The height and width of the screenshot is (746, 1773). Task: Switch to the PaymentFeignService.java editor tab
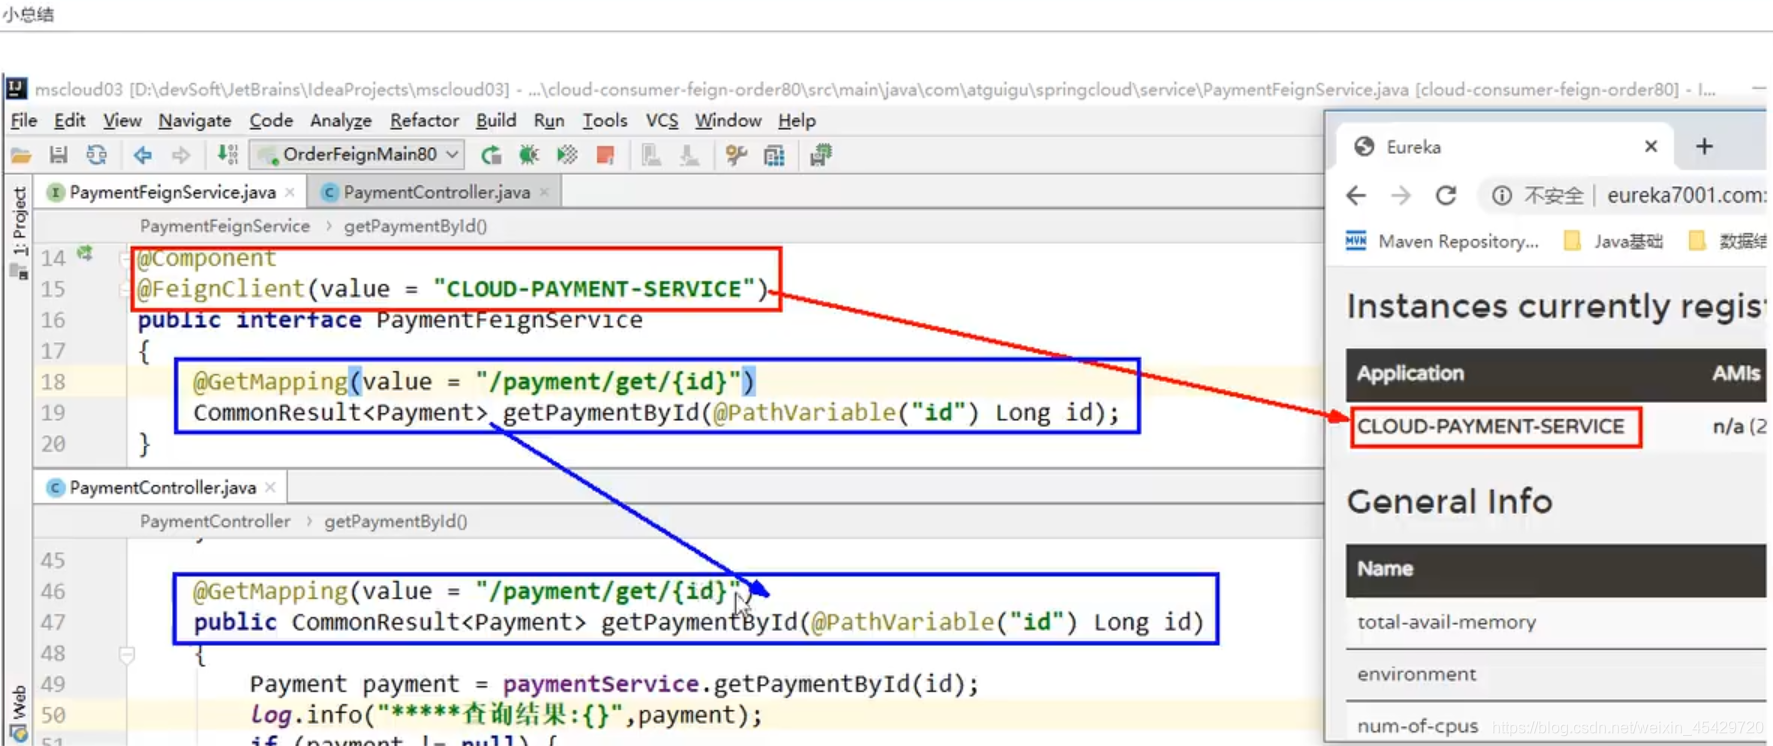tap(172, 192)
